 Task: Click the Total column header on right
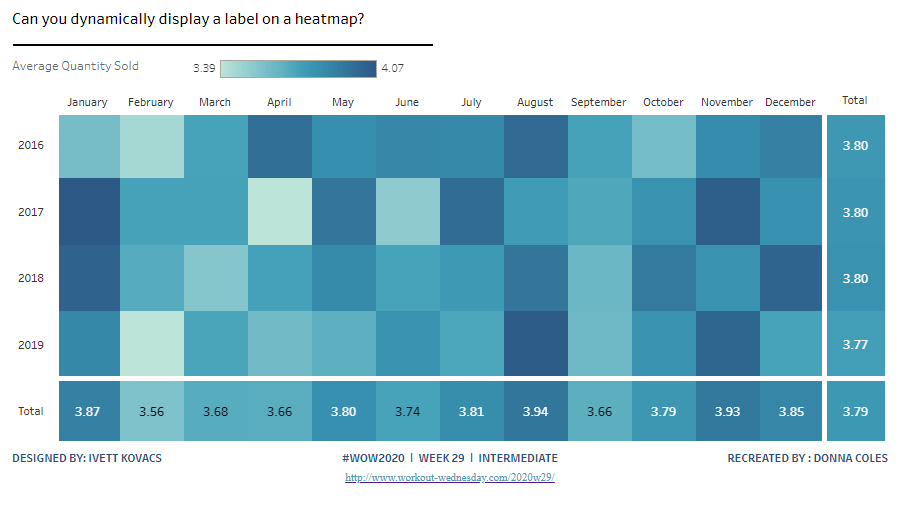(855, 100)
